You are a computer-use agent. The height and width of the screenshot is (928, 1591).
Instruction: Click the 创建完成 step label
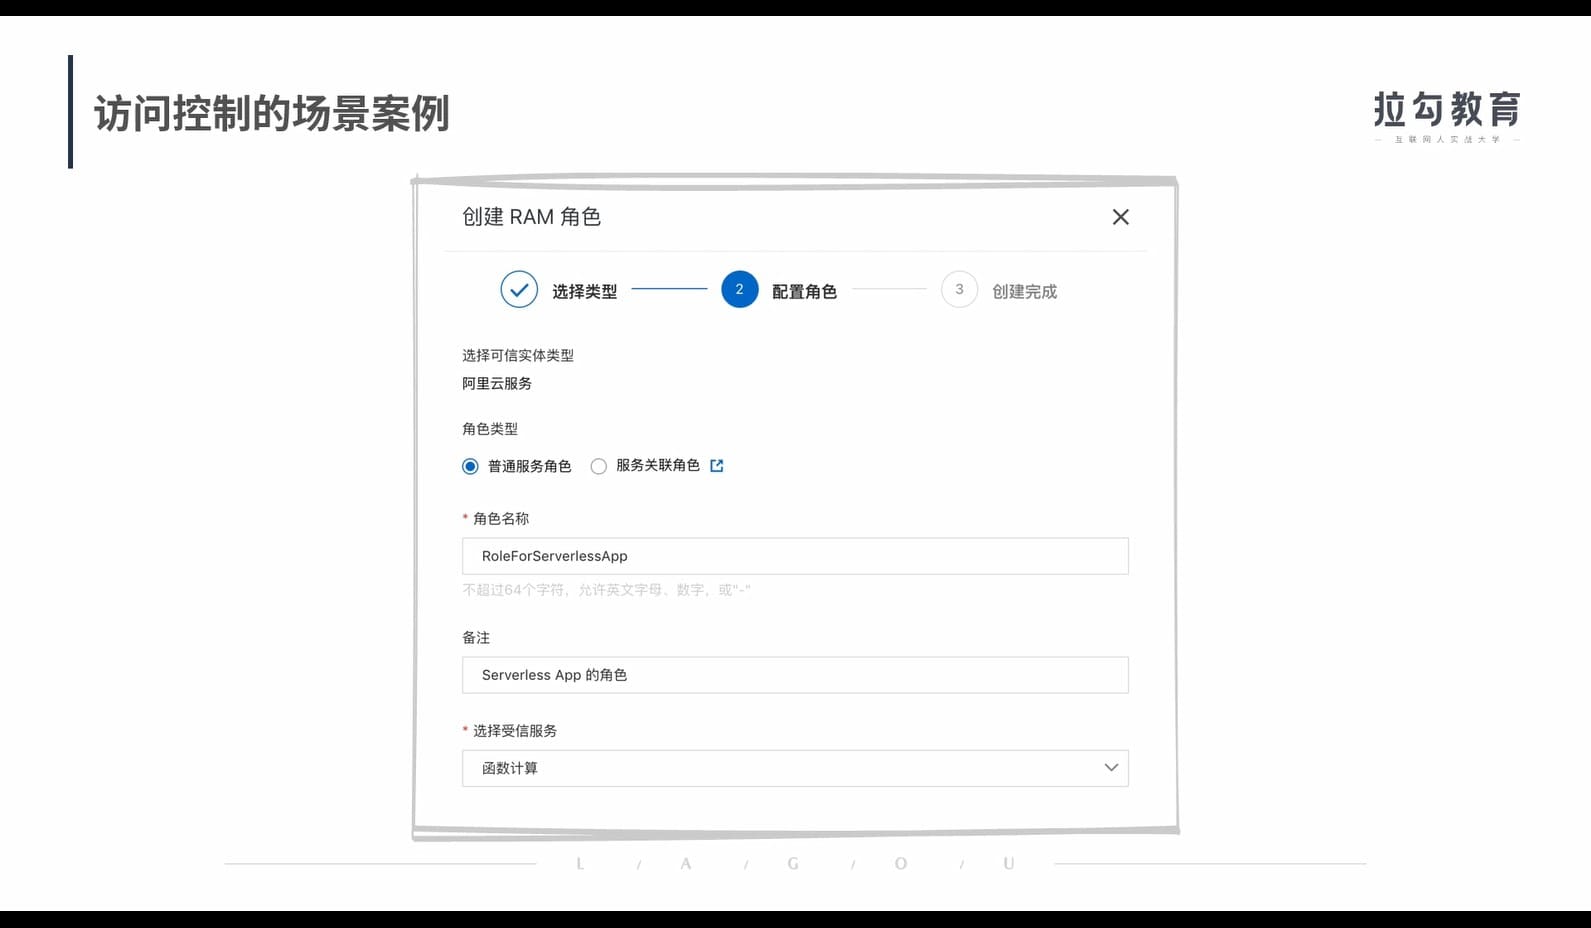pos(1024,292)
